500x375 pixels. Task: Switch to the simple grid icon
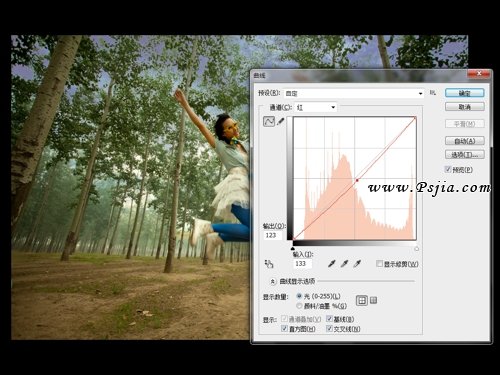coord(362,301)
